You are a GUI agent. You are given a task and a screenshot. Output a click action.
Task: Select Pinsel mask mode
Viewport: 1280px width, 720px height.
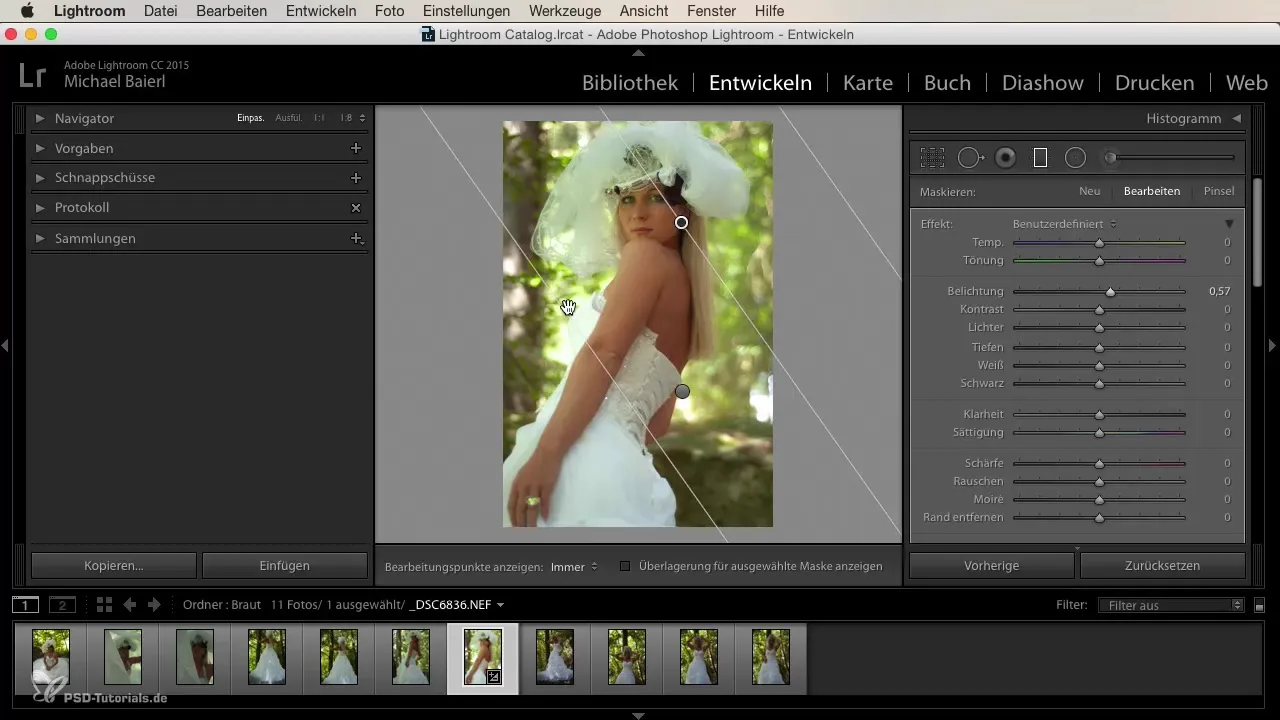click(1219, 191)
